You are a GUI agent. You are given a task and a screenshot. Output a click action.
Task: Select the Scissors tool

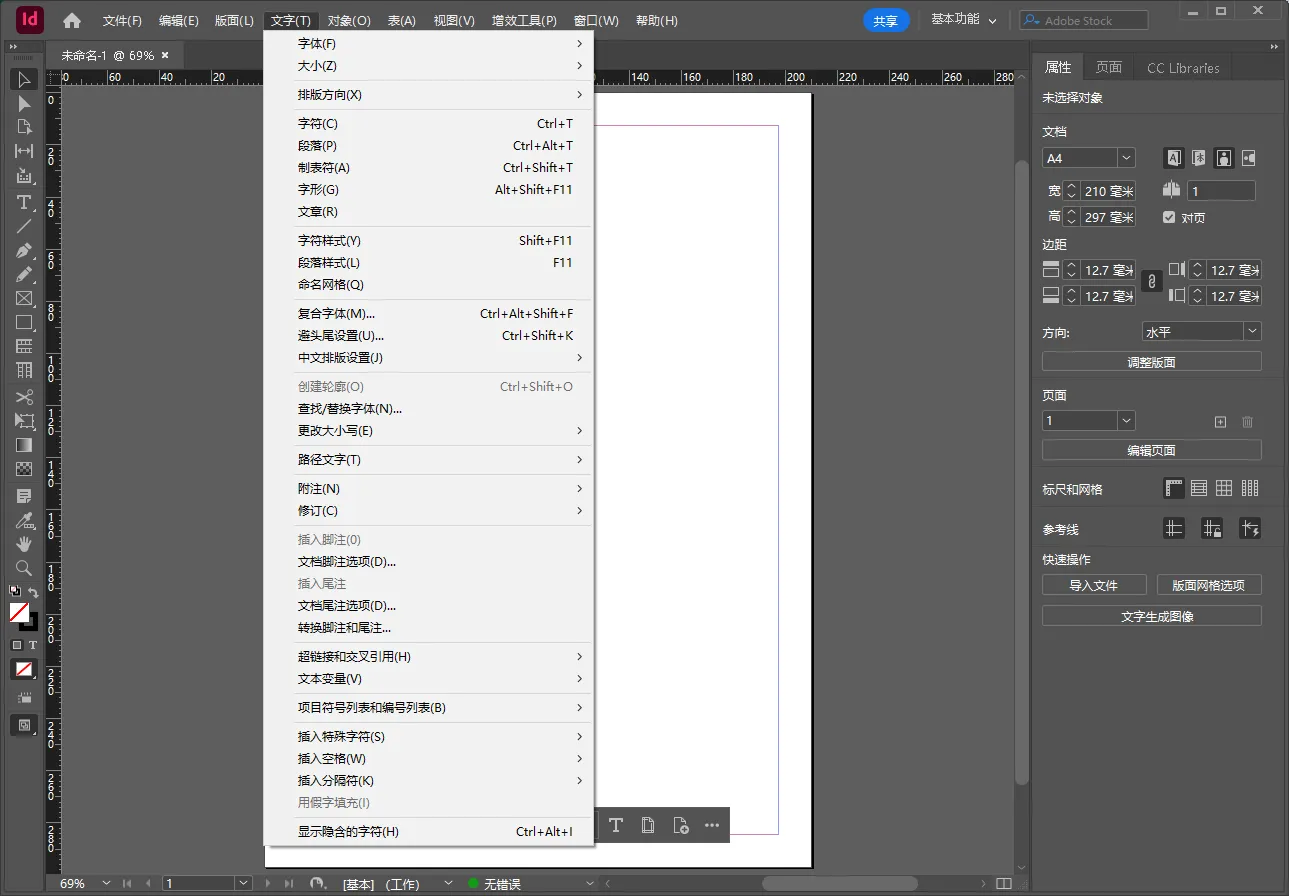(24, 397)
